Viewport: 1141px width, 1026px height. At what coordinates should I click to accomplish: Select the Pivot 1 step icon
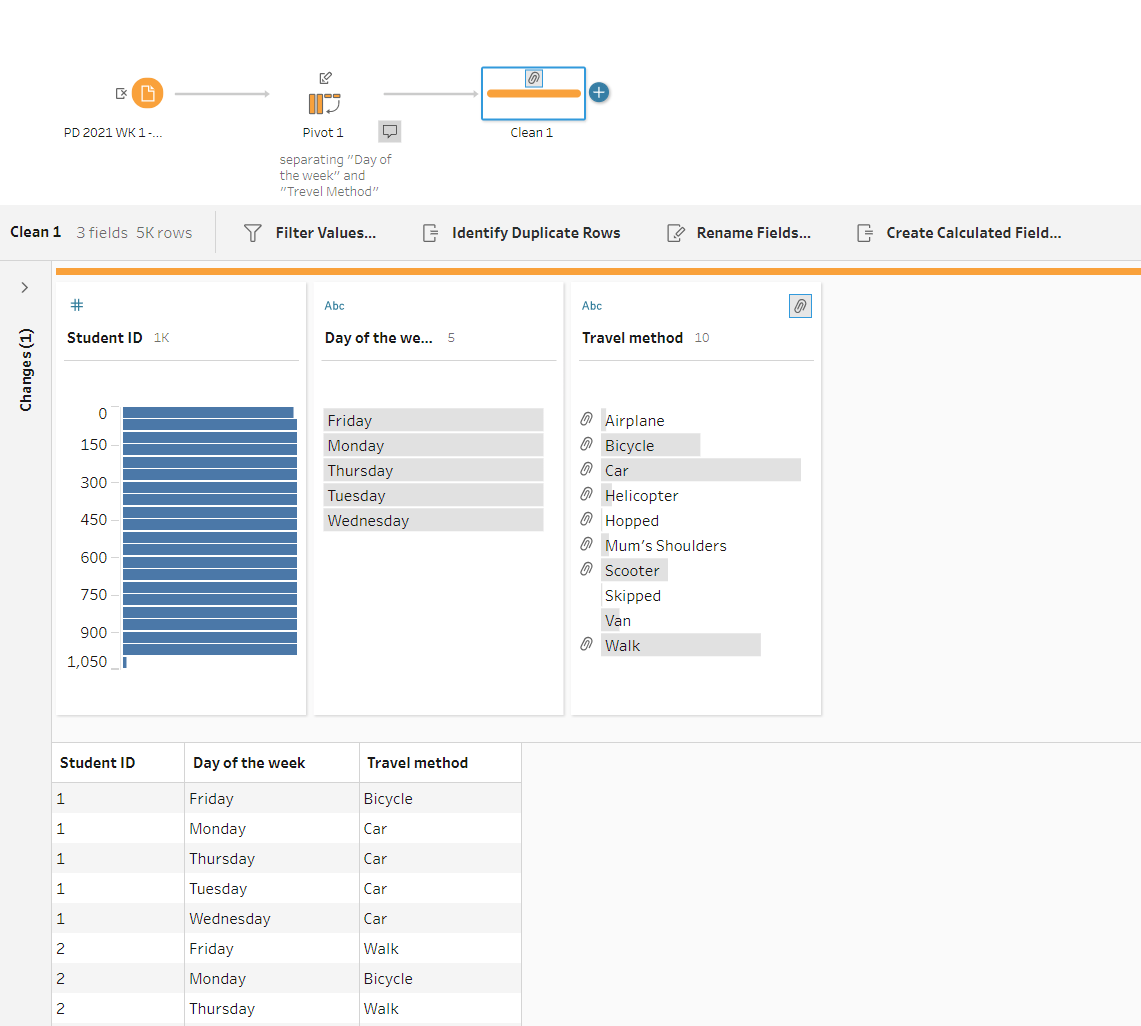324,102
